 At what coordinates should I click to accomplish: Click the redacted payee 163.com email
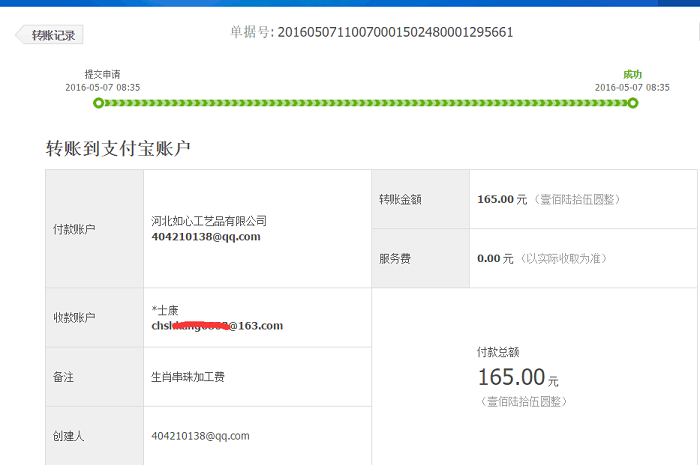coord(217,325)
